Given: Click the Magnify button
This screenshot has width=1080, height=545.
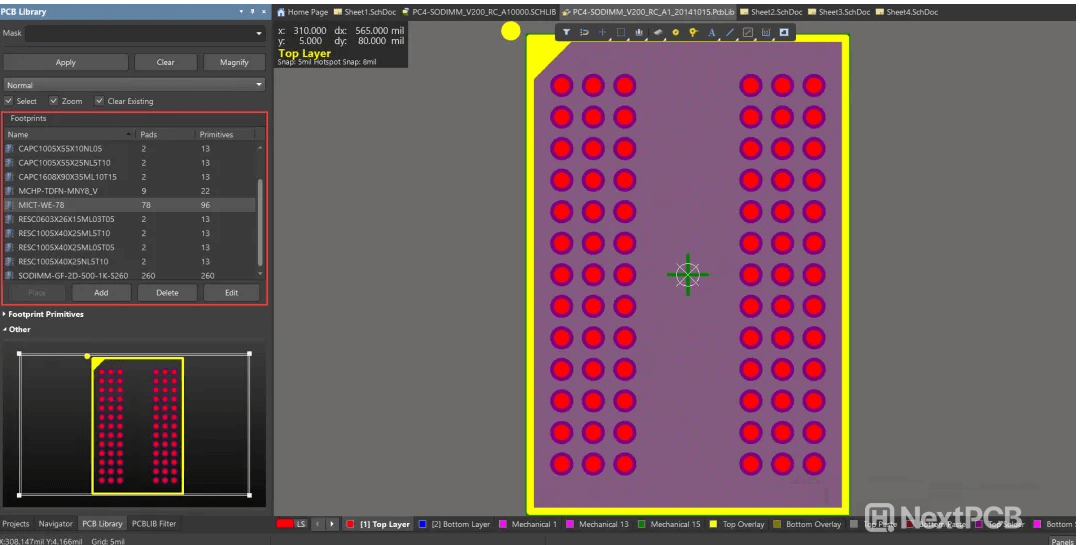Looking at the screenshot, I should [x=234, y=62].
